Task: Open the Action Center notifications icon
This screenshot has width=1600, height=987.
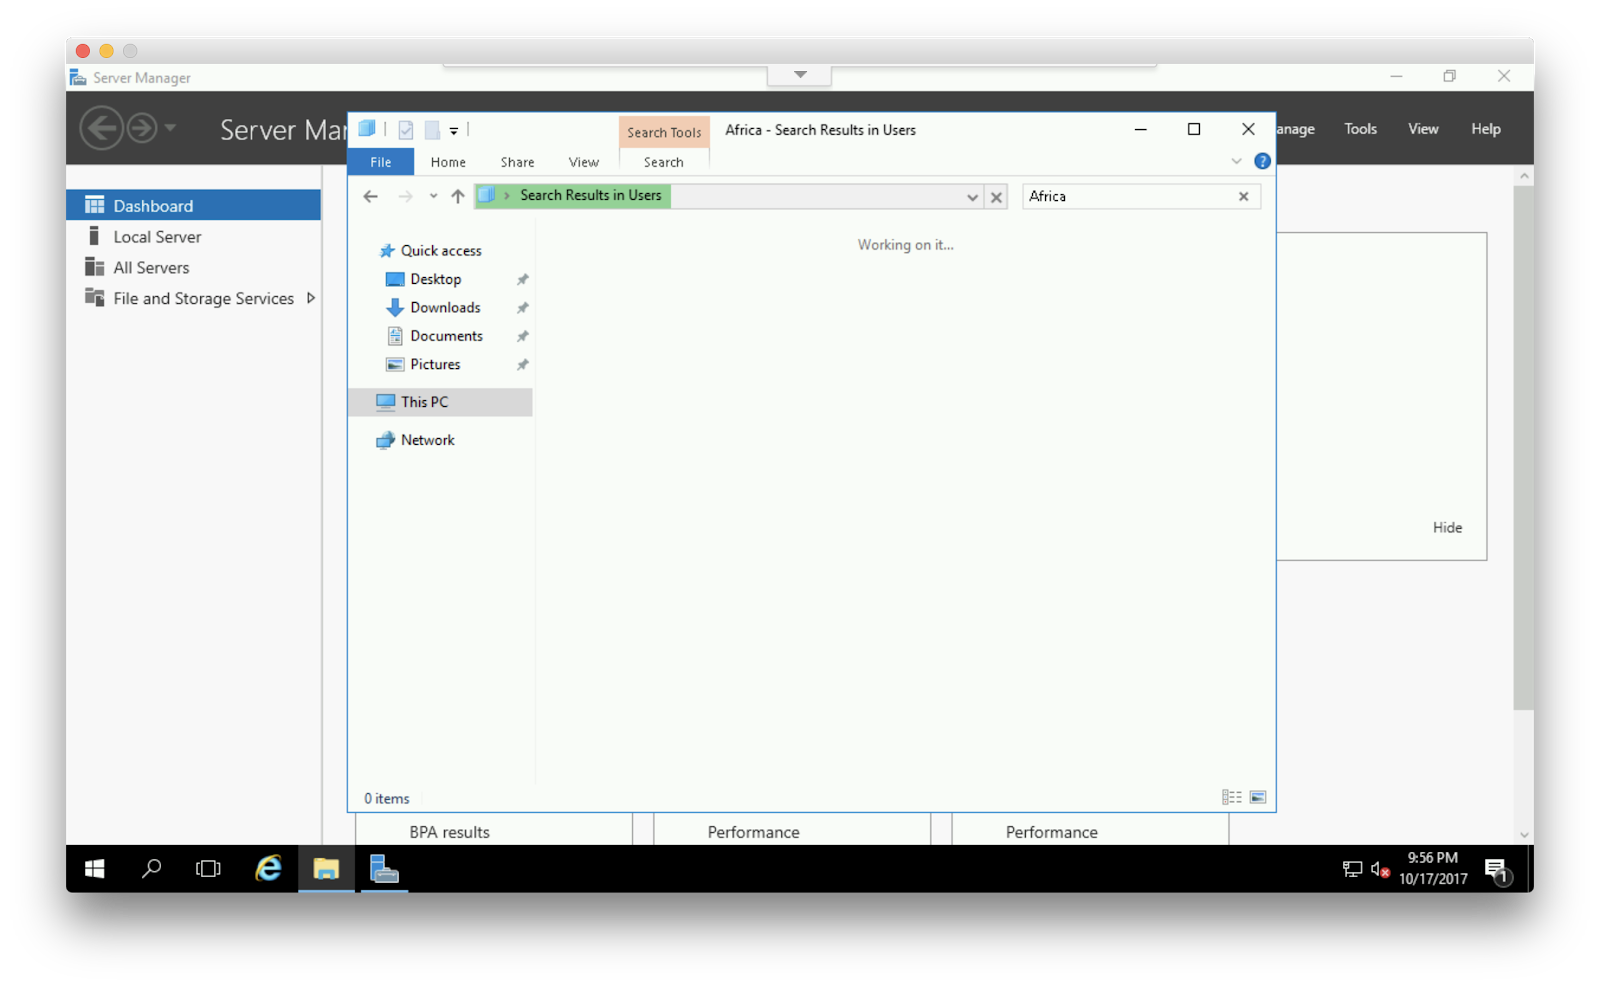Action: click(x=1496, y=870)
